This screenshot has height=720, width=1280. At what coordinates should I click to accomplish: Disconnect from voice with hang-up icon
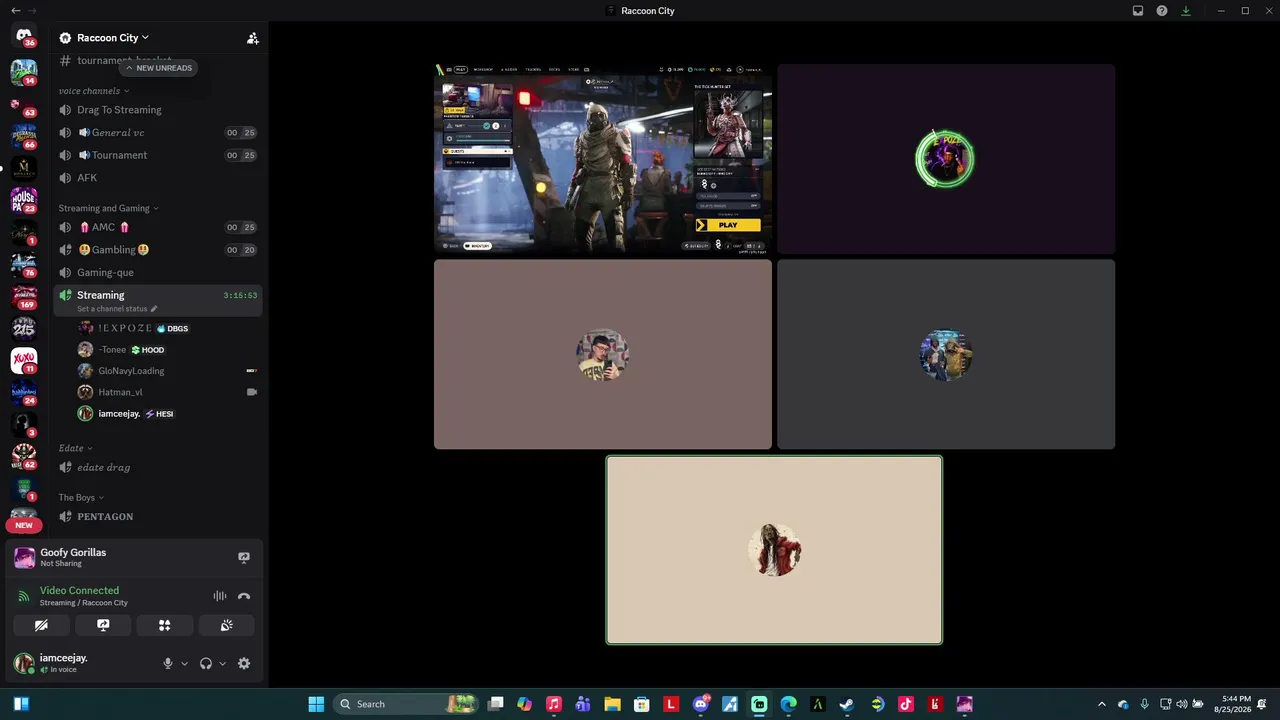(244, 596)
